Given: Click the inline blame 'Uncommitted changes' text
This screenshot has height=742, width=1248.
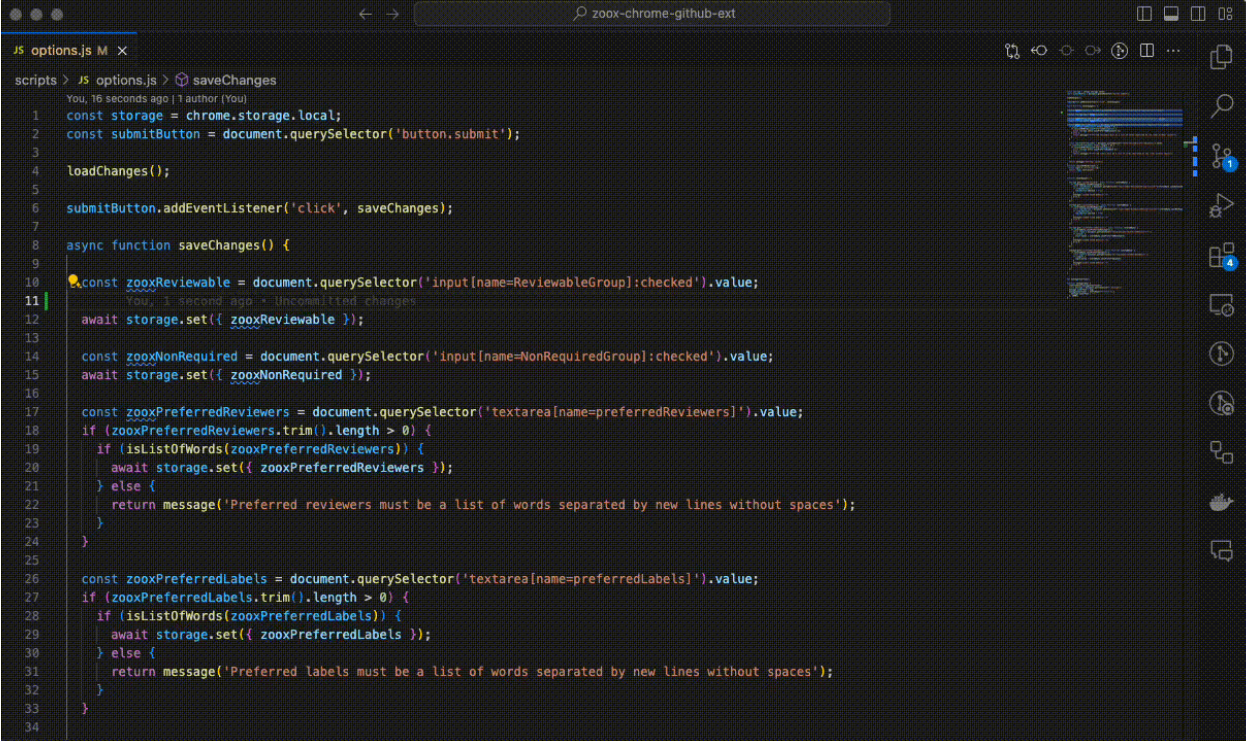Looking at the screenshot, I should click(x=345, y=301).
